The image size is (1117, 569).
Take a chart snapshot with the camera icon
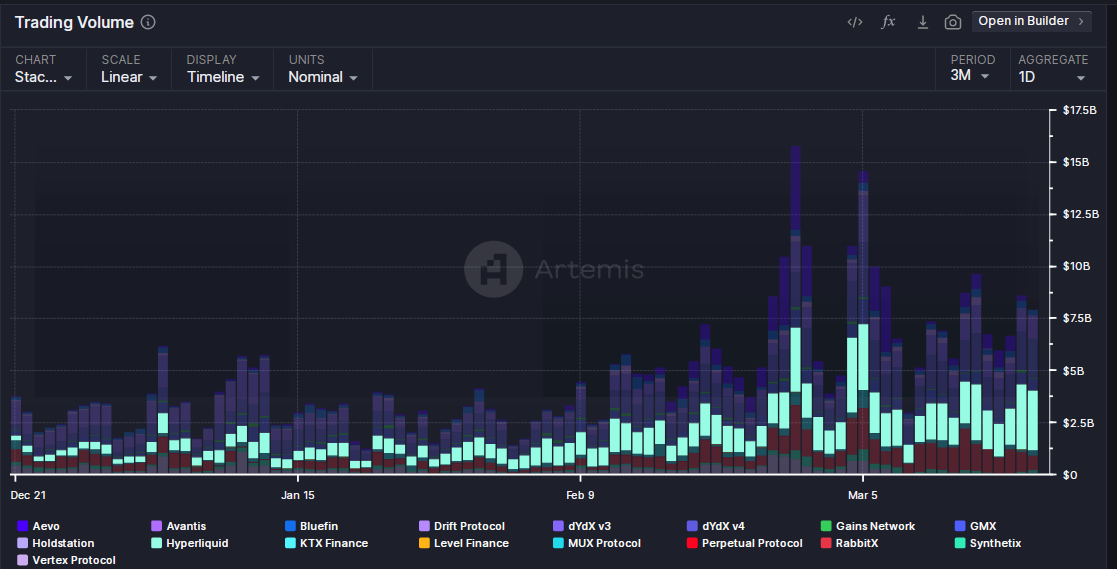click(952, 22)
